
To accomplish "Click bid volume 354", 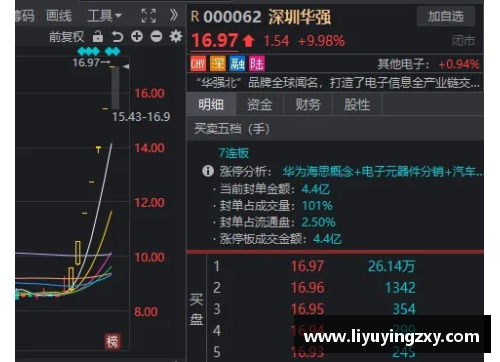I will click(x=404, y=309).
